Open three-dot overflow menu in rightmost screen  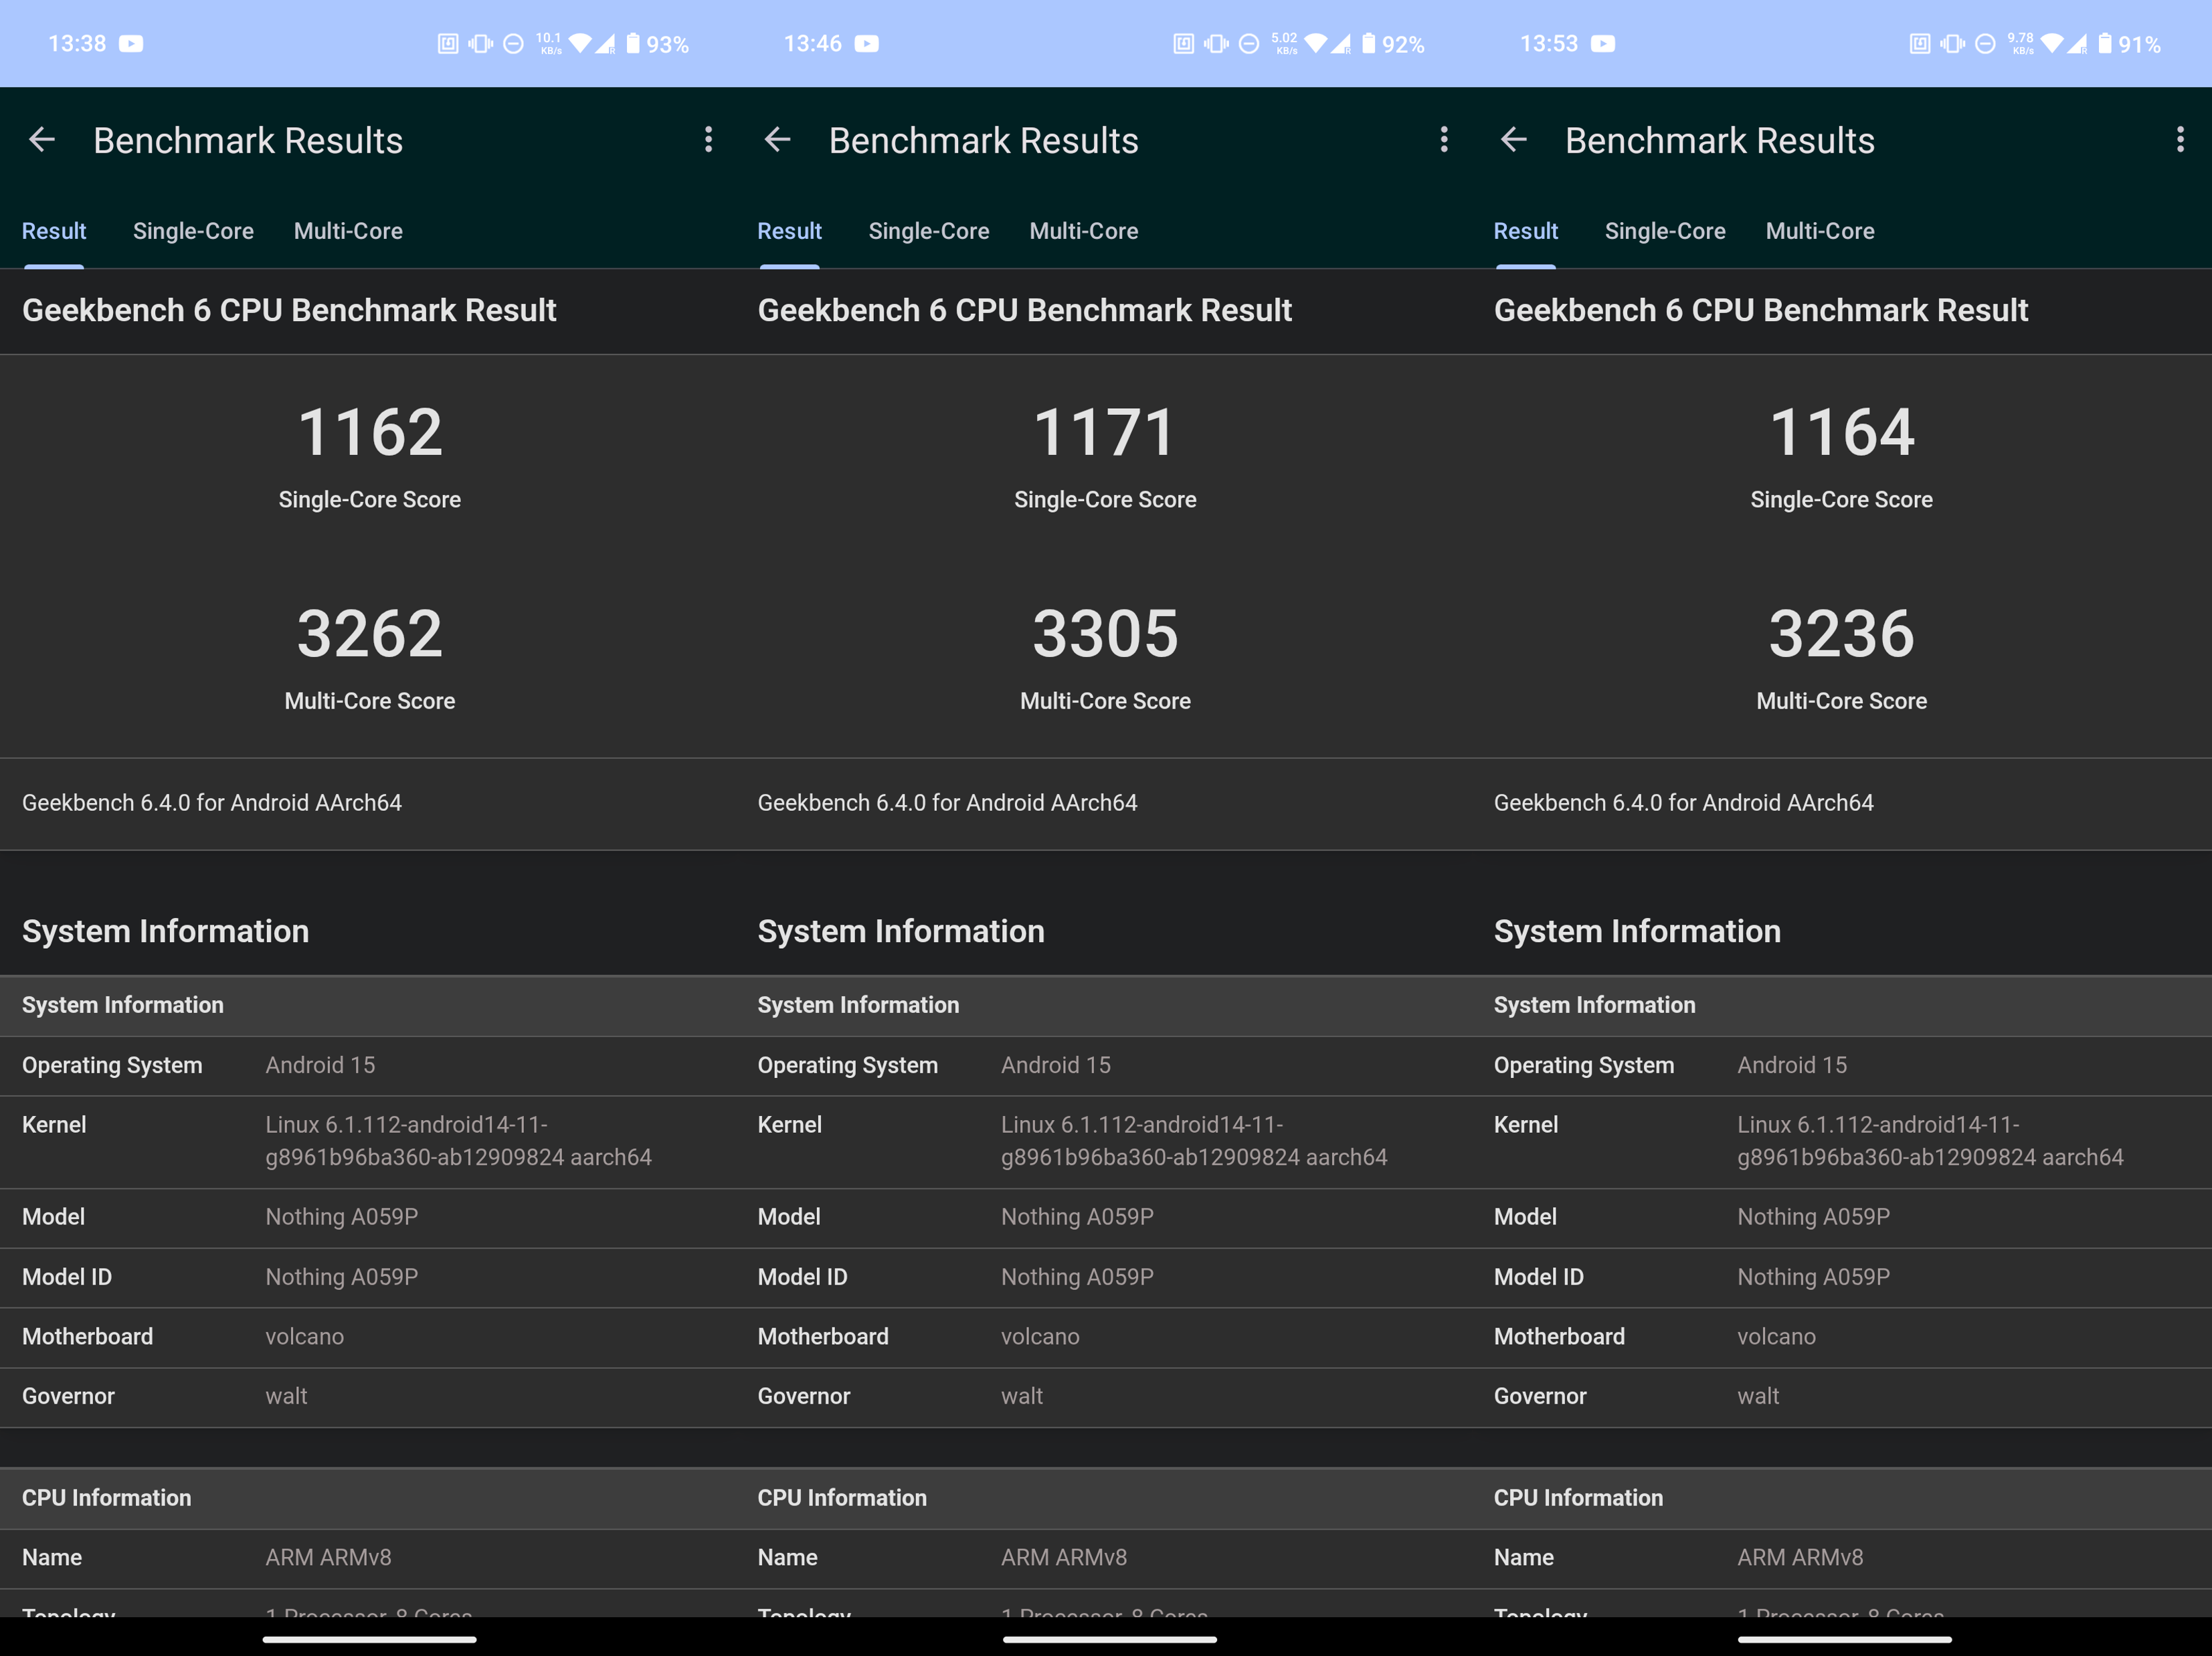click(2180, 140)
